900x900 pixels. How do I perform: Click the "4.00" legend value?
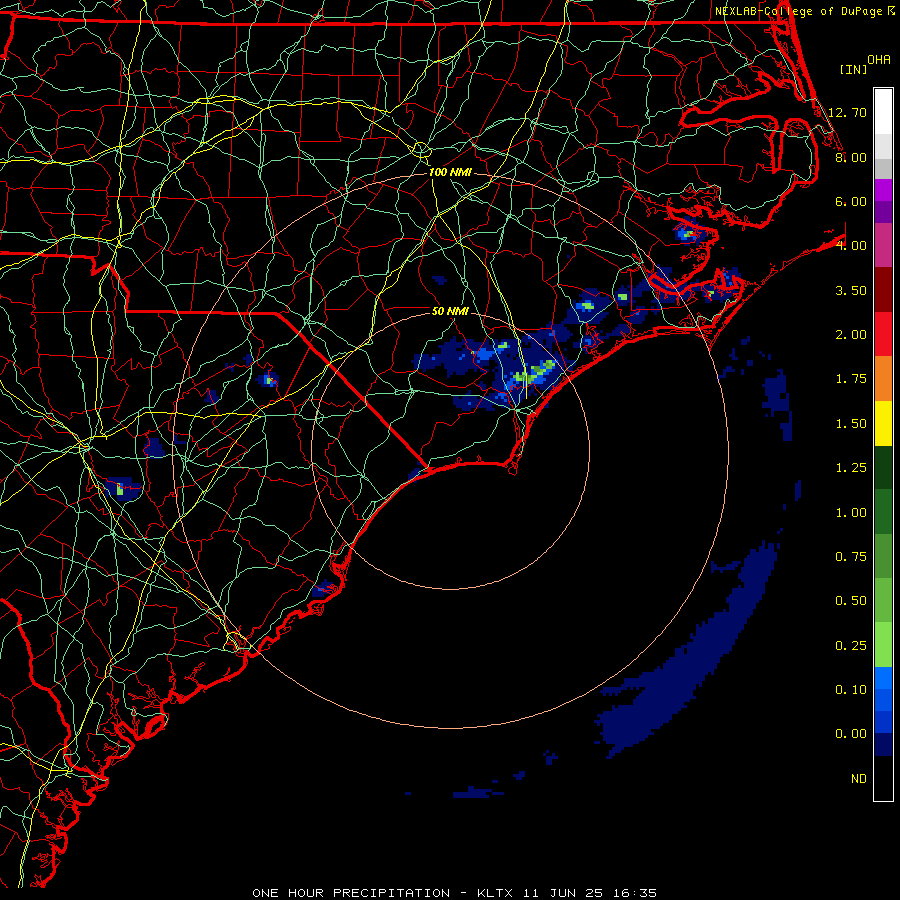[x=851, y=246]
